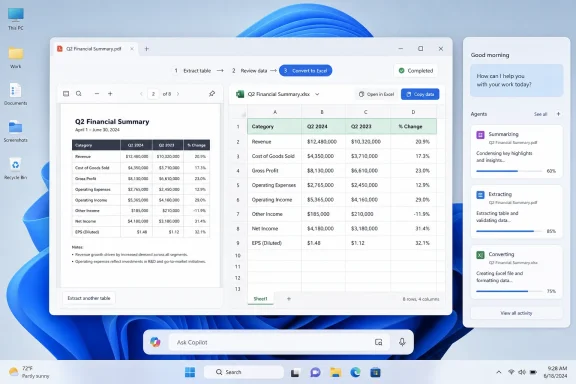The image size is (576, 384).
Task: Click Extract another table button
Action: click(89, 298)
